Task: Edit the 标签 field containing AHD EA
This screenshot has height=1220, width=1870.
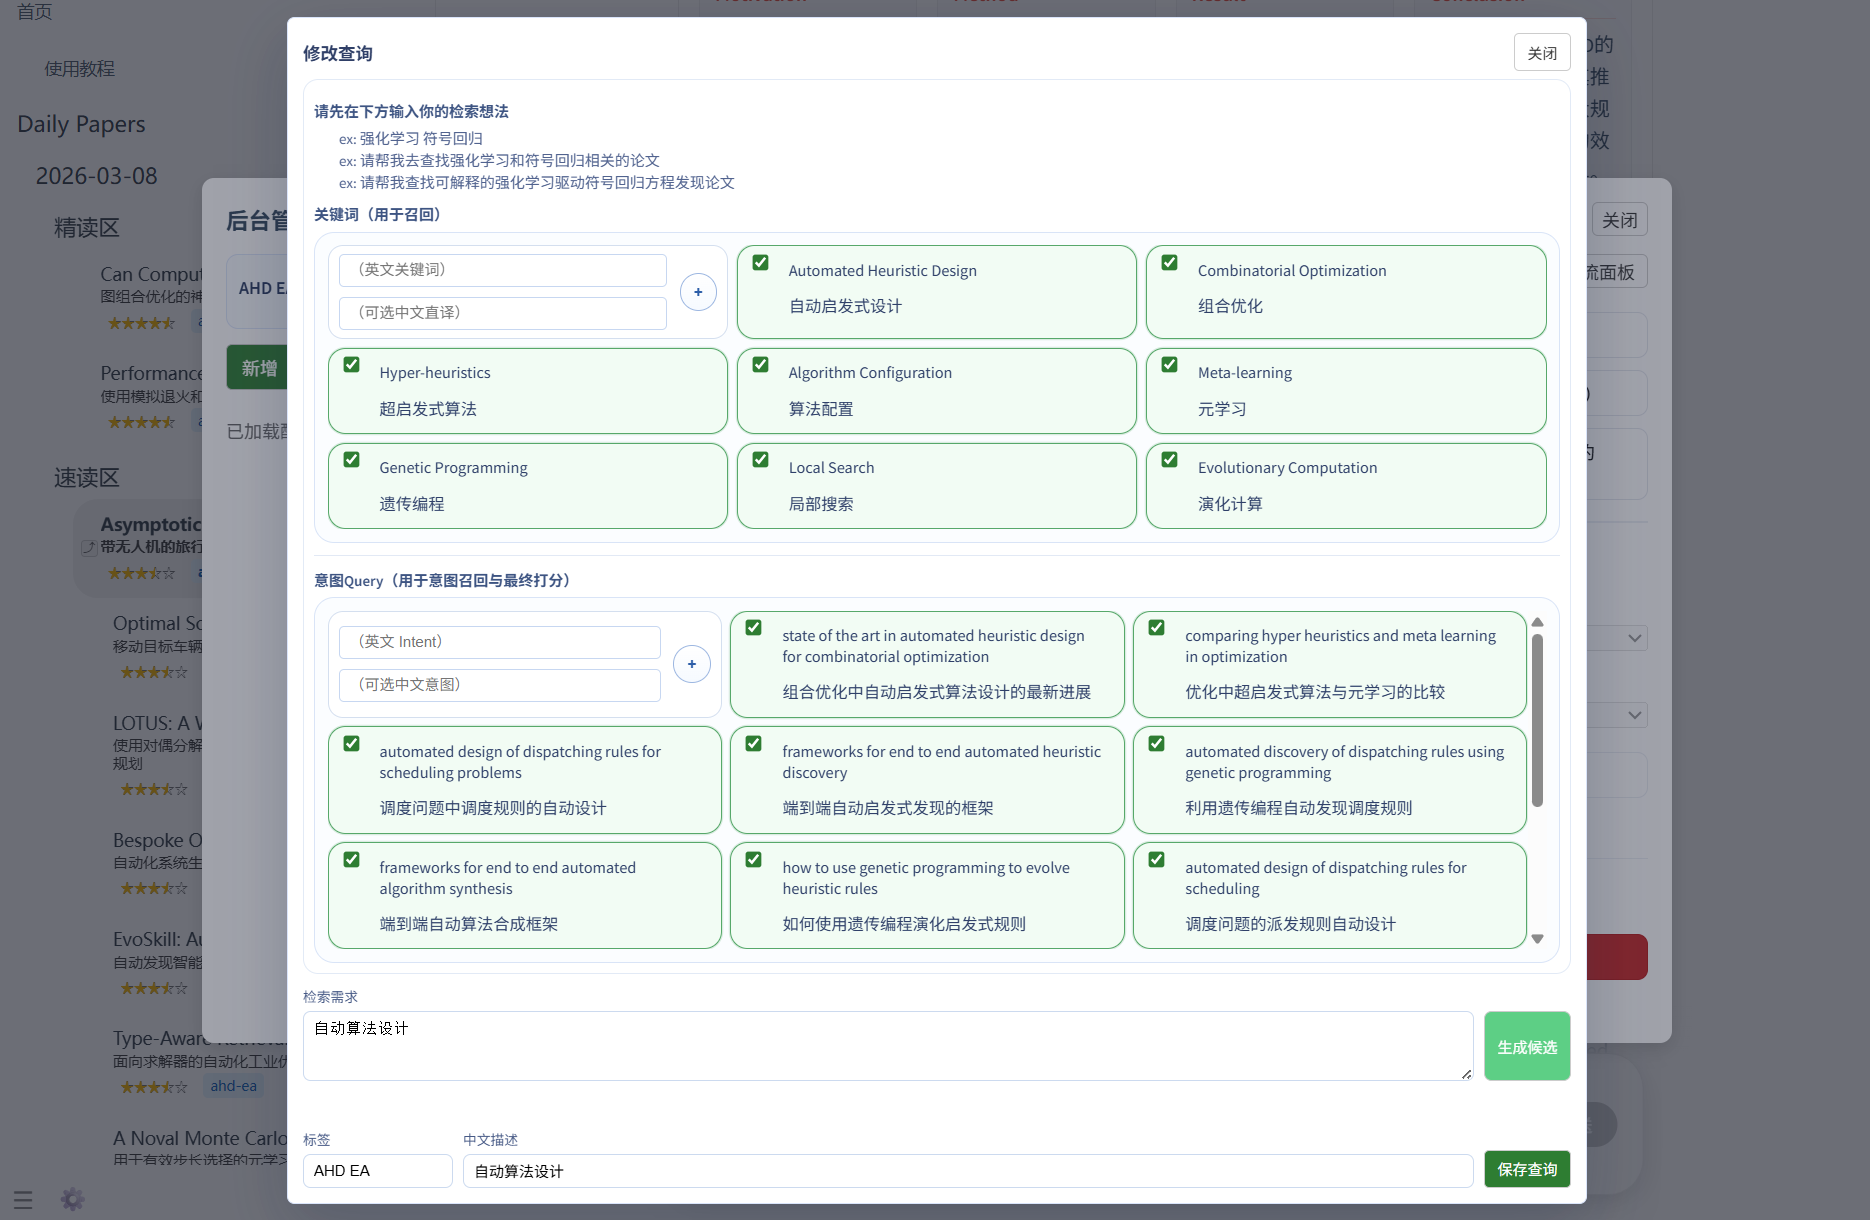Action: point(378,1171)
